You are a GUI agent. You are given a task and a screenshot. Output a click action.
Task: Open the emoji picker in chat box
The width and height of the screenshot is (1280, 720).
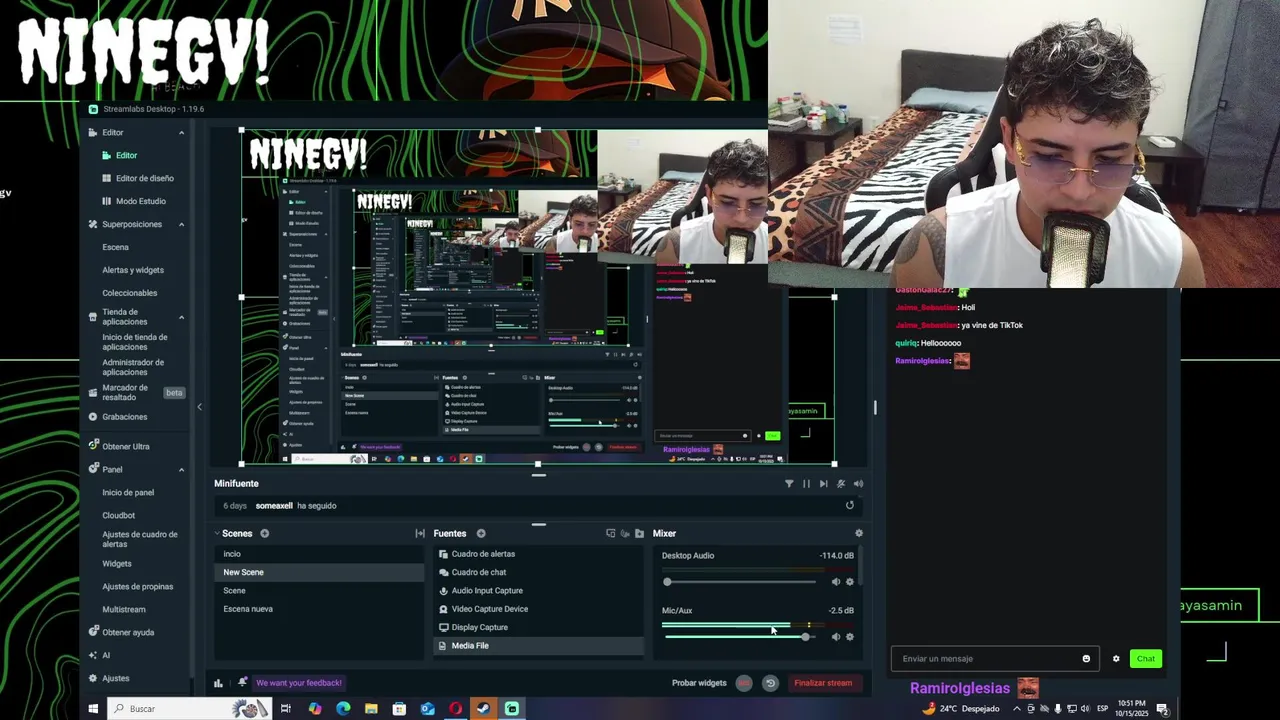[1086, 658]
